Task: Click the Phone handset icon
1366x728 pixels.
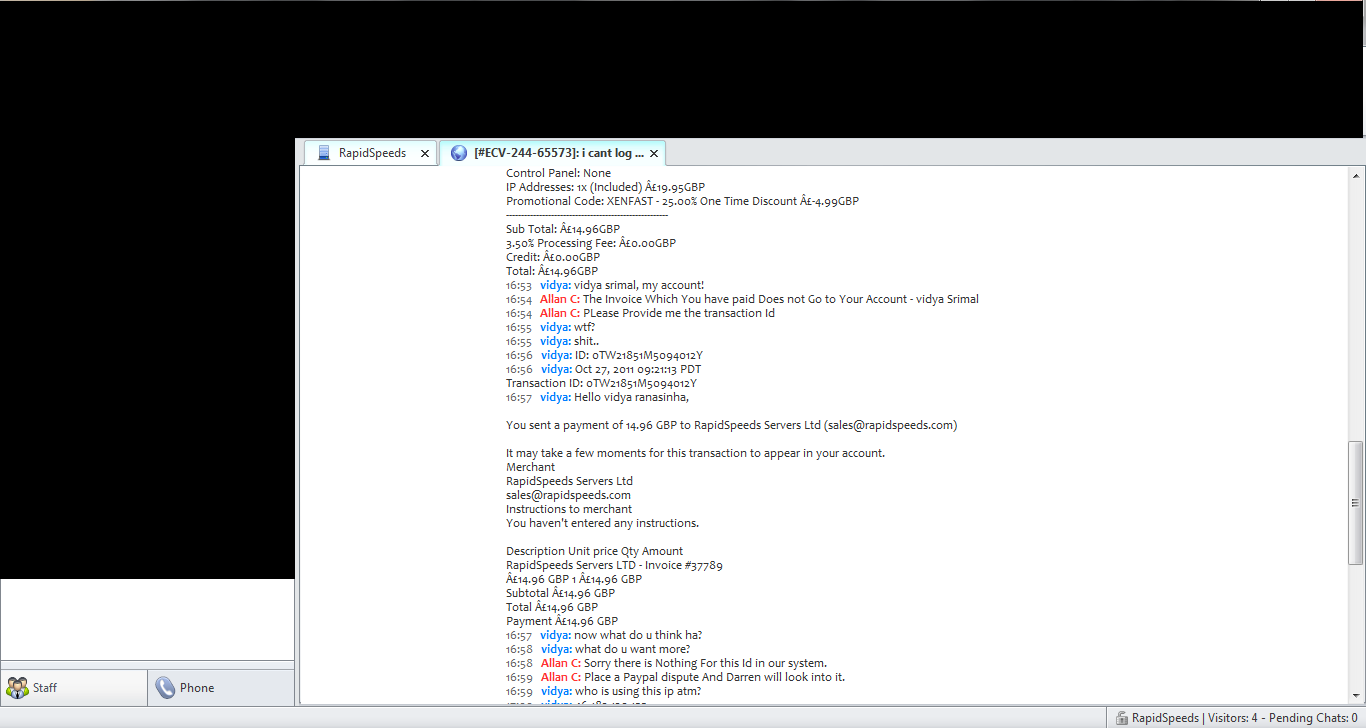Action: [165, 688]
